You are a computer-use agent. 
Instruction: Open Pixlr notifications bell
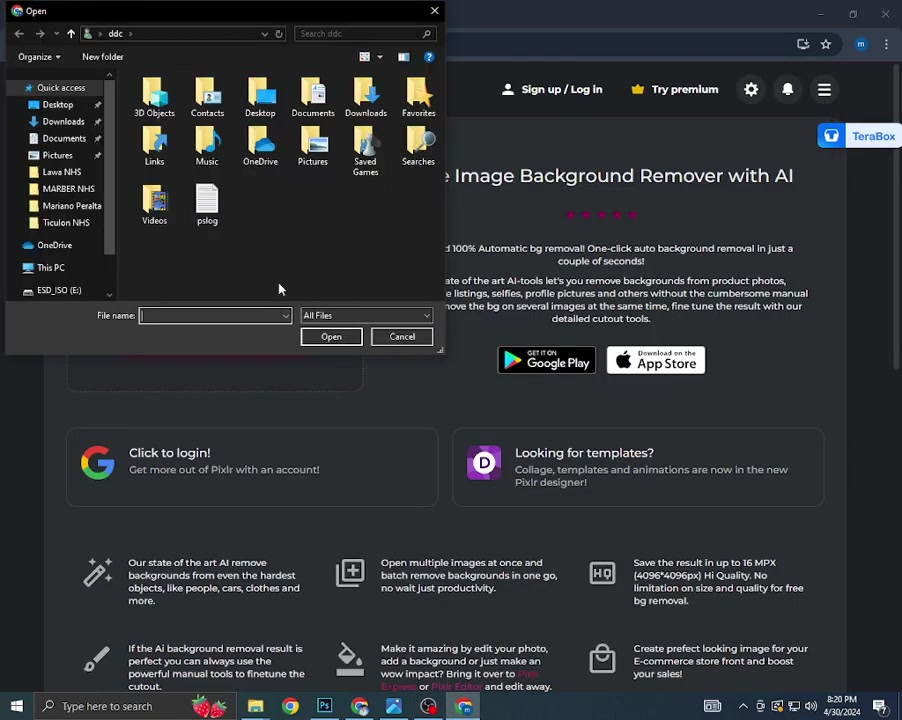click(x=788, y=90)
